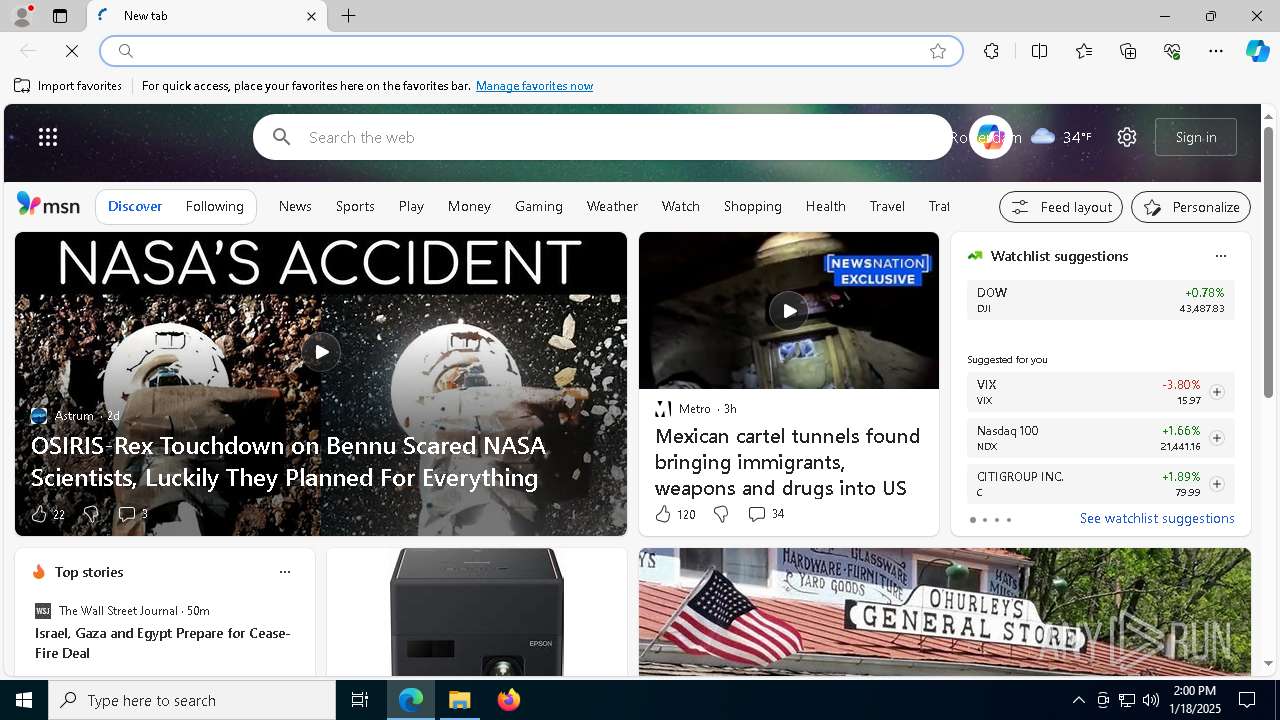Open the Watch category

tap(681, 206)
